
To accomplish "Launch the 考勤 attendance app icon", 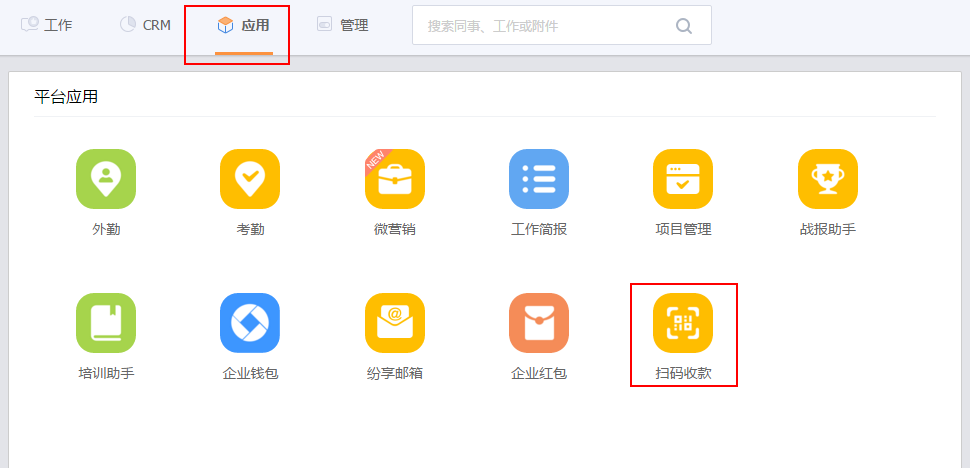I will click(x=250, y=179).
